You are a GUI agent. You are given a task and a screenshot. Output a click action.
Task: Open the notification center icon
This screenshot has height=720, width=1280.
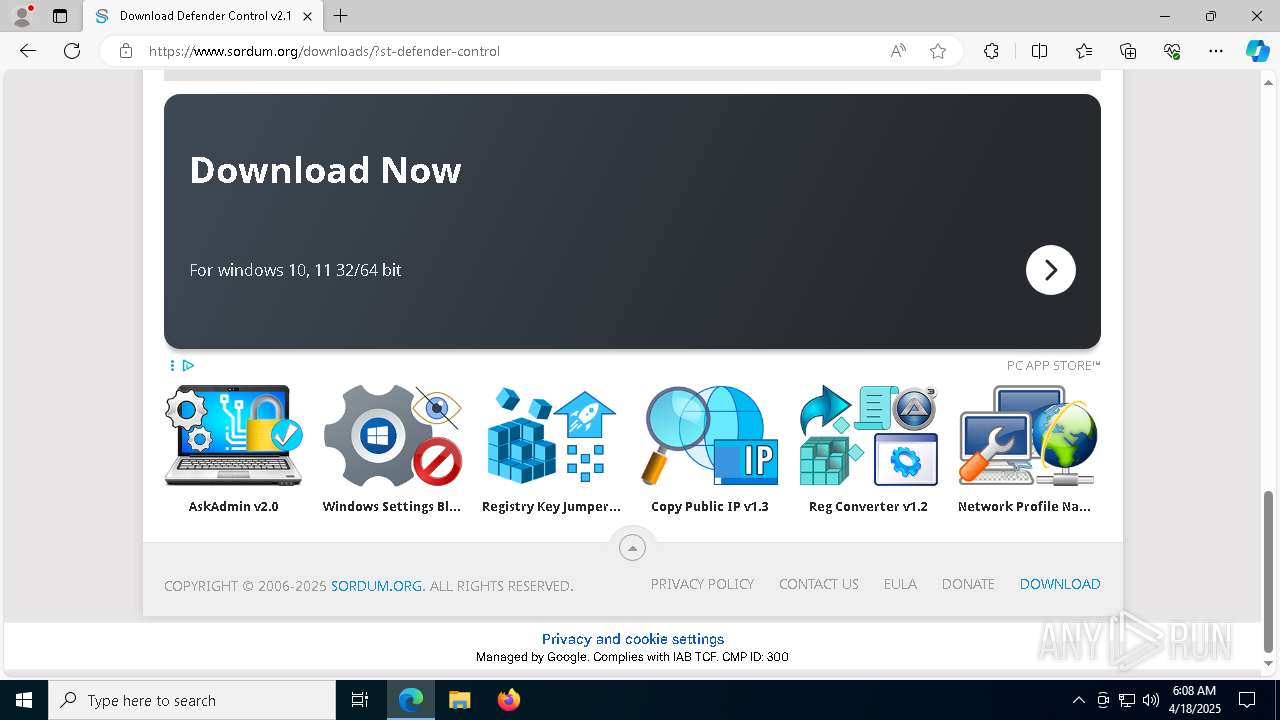[x=1247, y=700]
